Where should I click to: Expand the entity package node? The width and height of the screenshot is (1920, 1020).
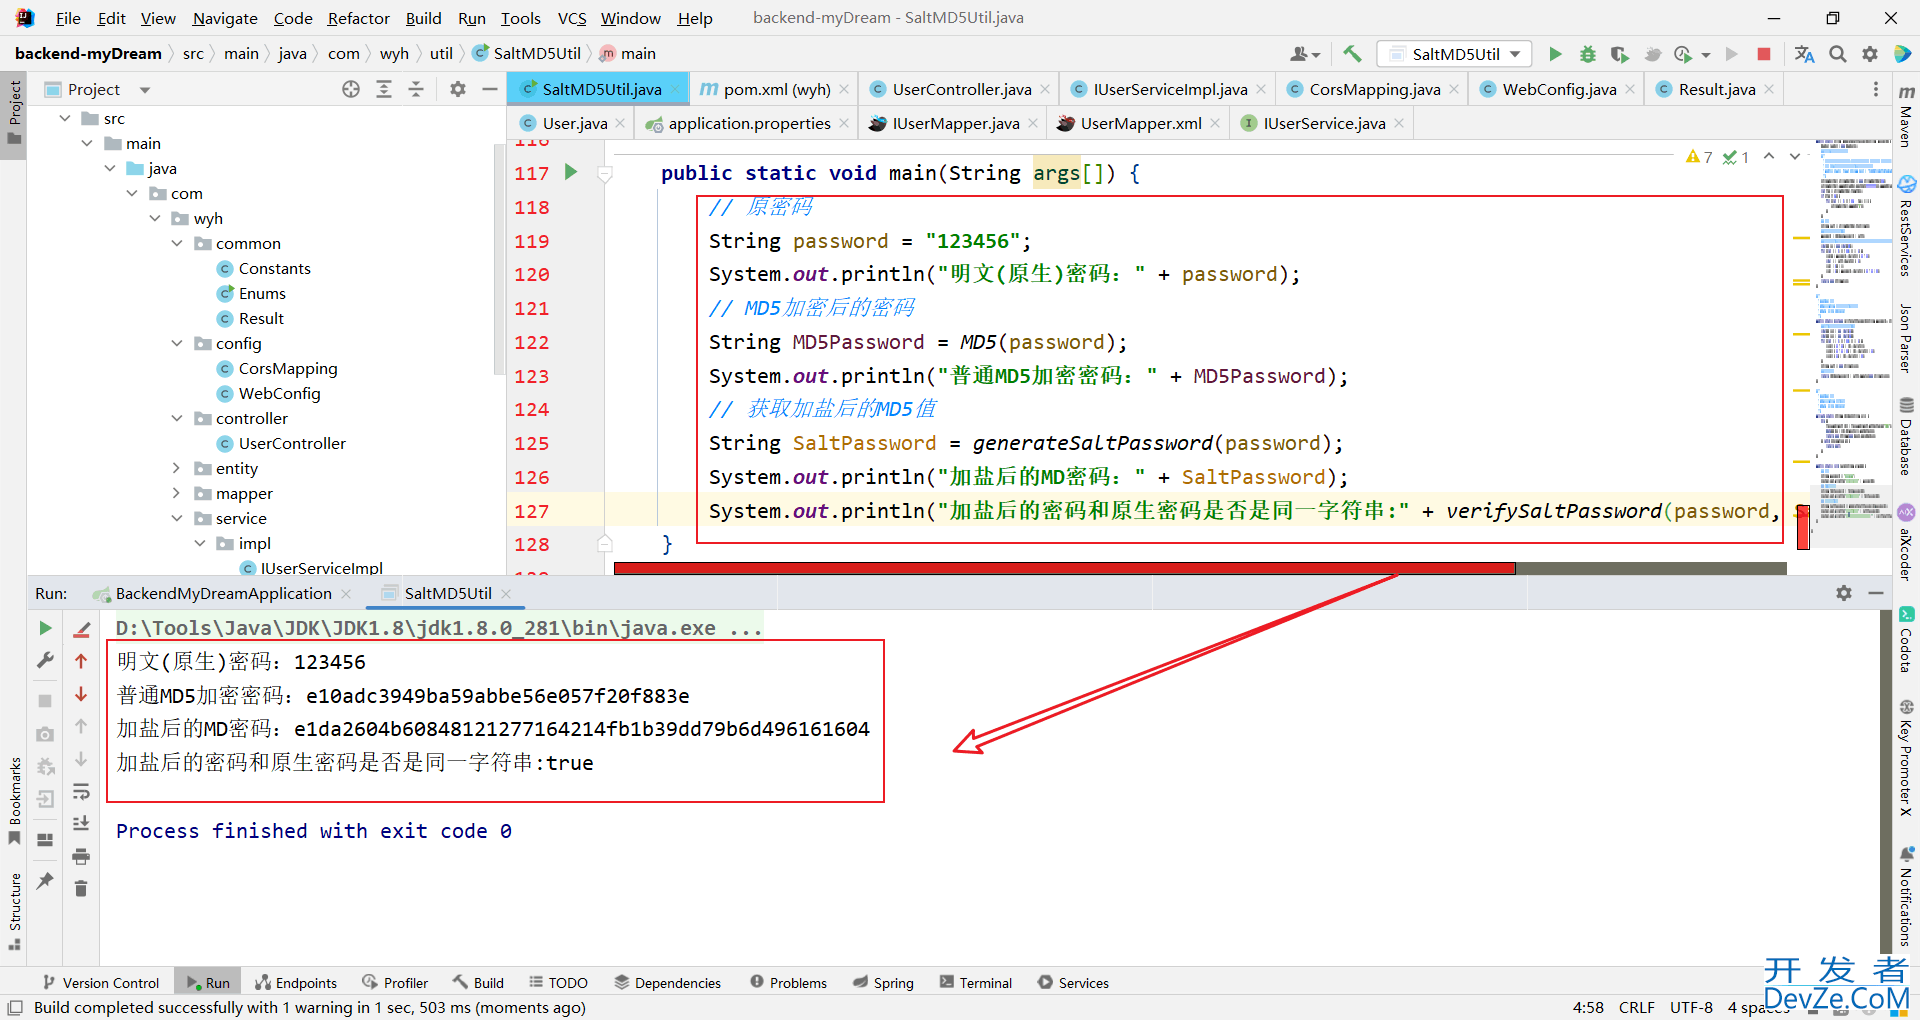177,468
